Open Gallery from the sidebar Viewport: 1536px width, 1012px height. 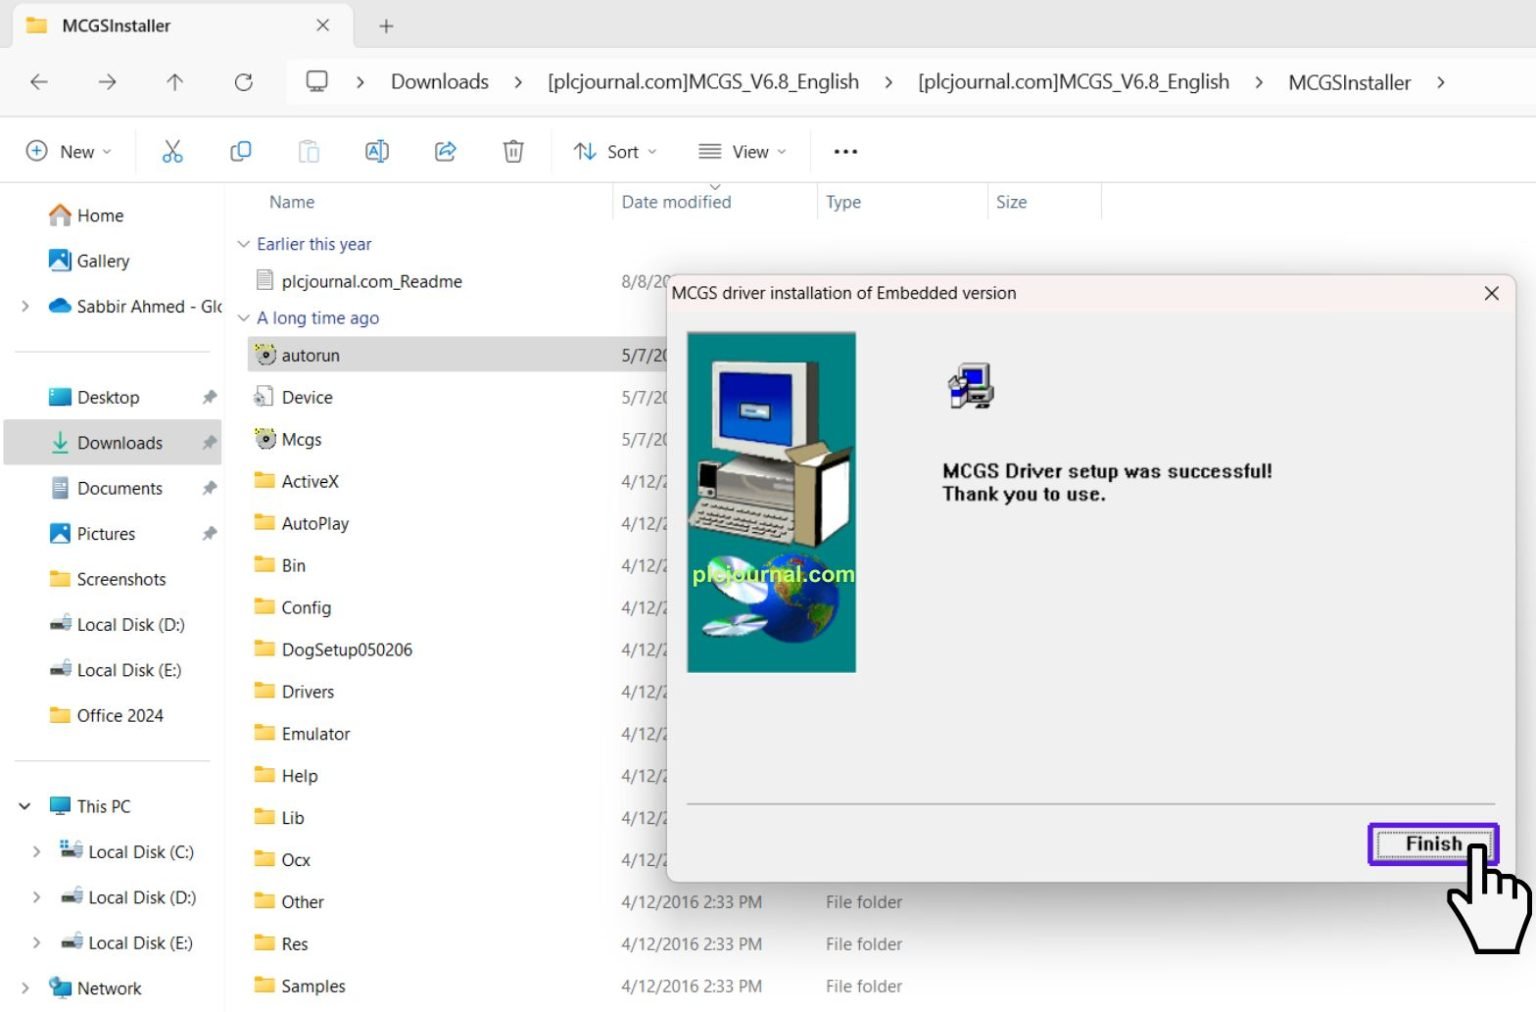point(103,260)
